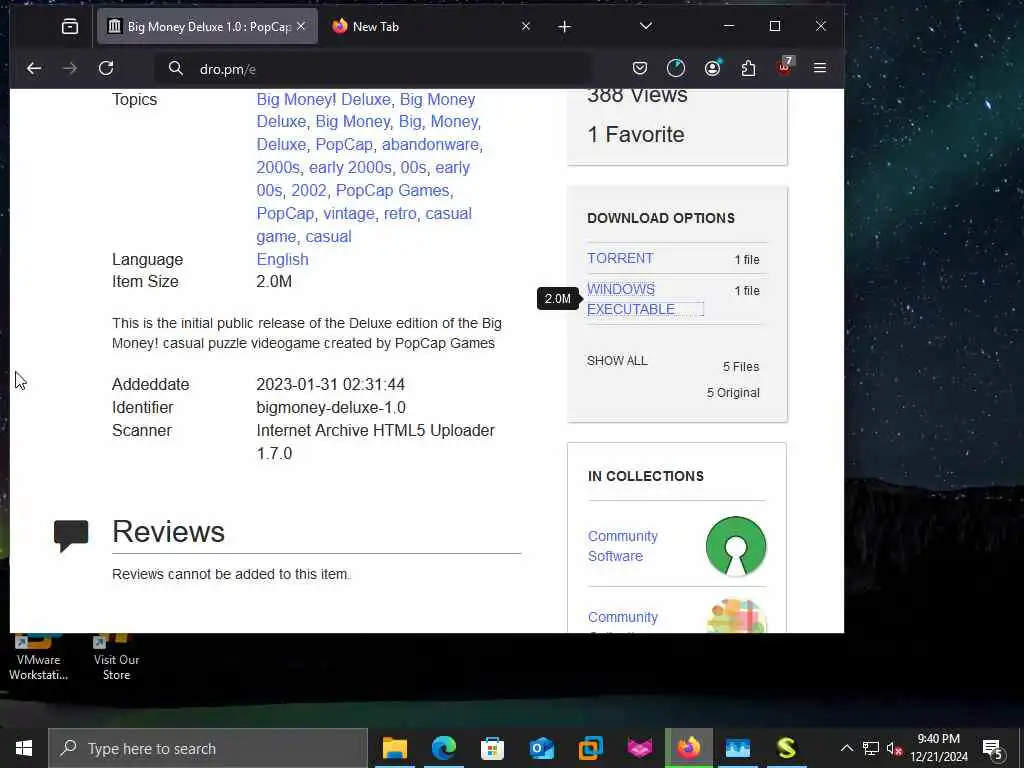
Task: Open the clock showing 9:40 PM
Action: pyautogui.click(x=939, y=748)
